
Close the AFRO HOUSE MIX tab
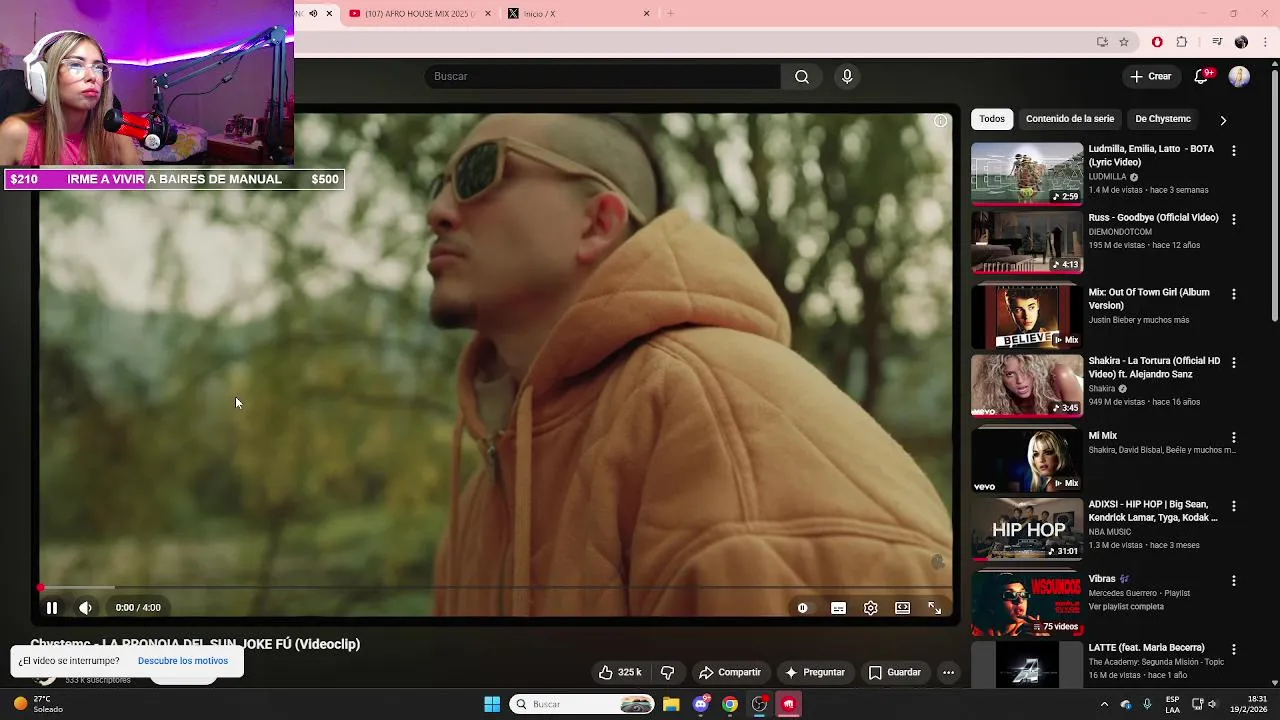(x=488, y=14)
